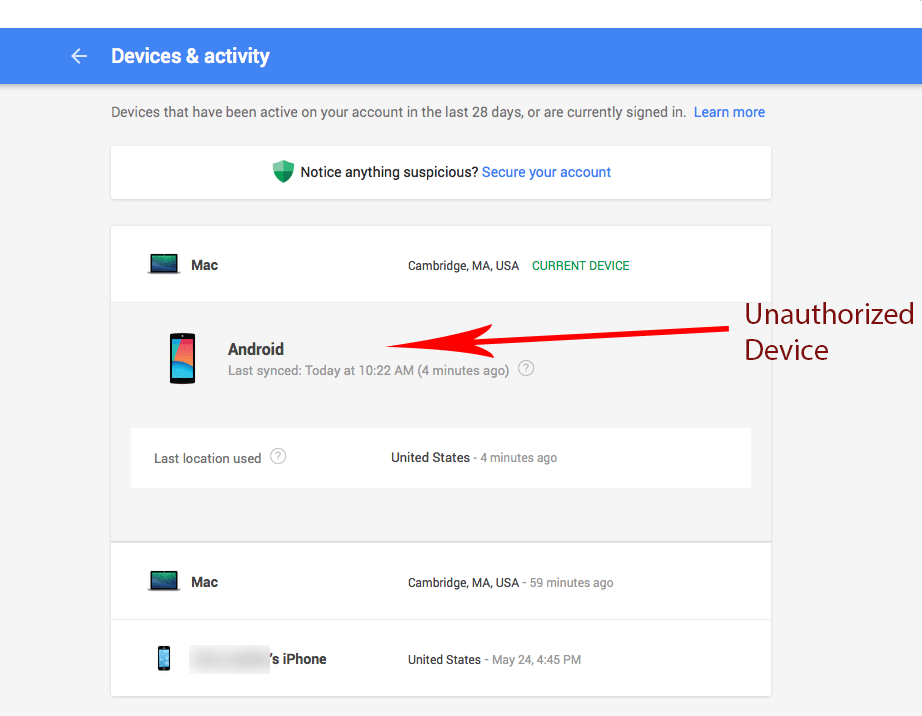Click the iPhone device icon
Viewport: 922px width, 716px height.
pyautogui.click(x=164, y=658)
